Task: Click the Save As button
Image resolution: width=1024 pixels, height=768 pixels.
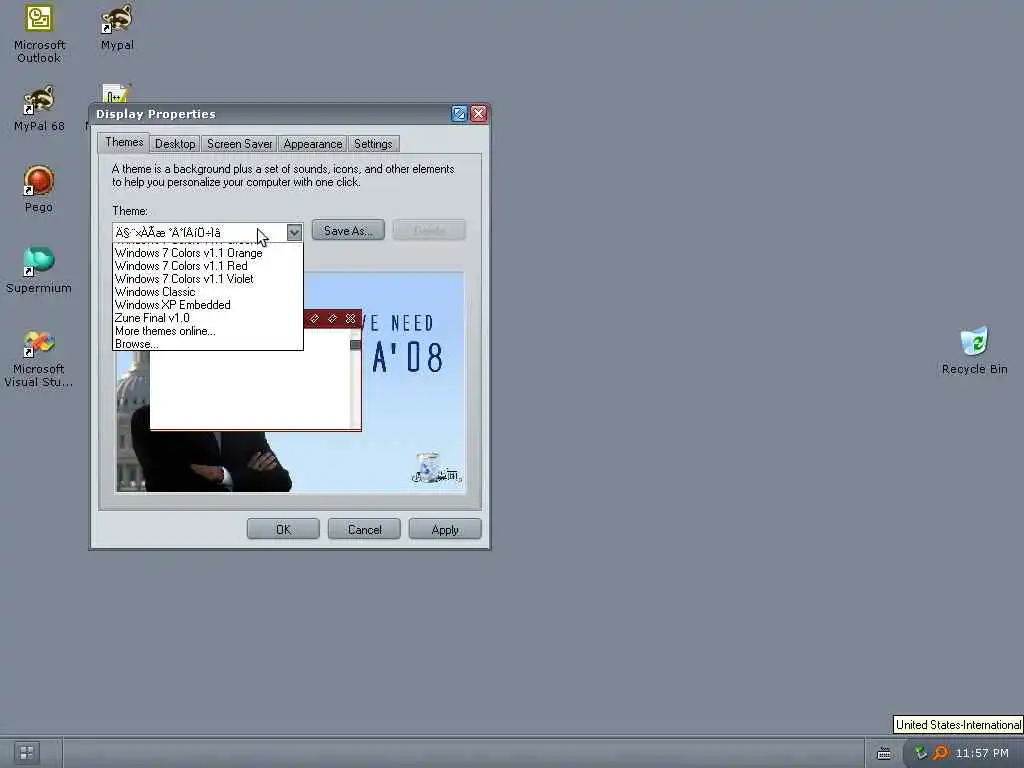Action: (x=348, y=231)
